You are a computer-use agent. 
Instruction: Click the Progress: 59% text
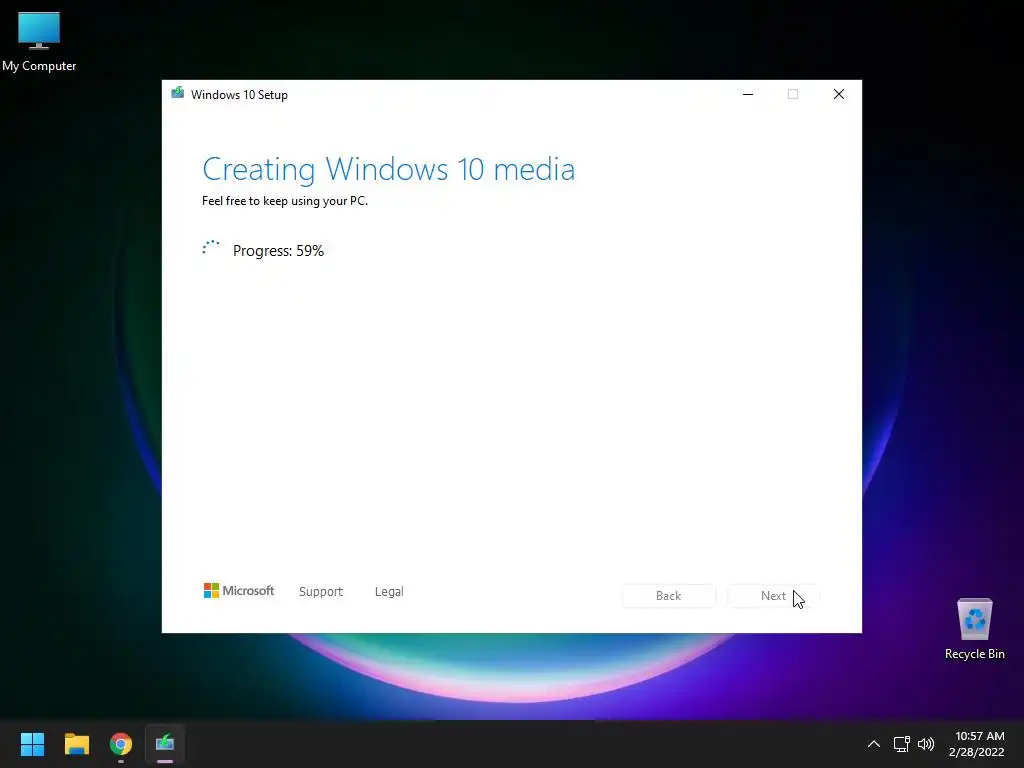(278, 251)
